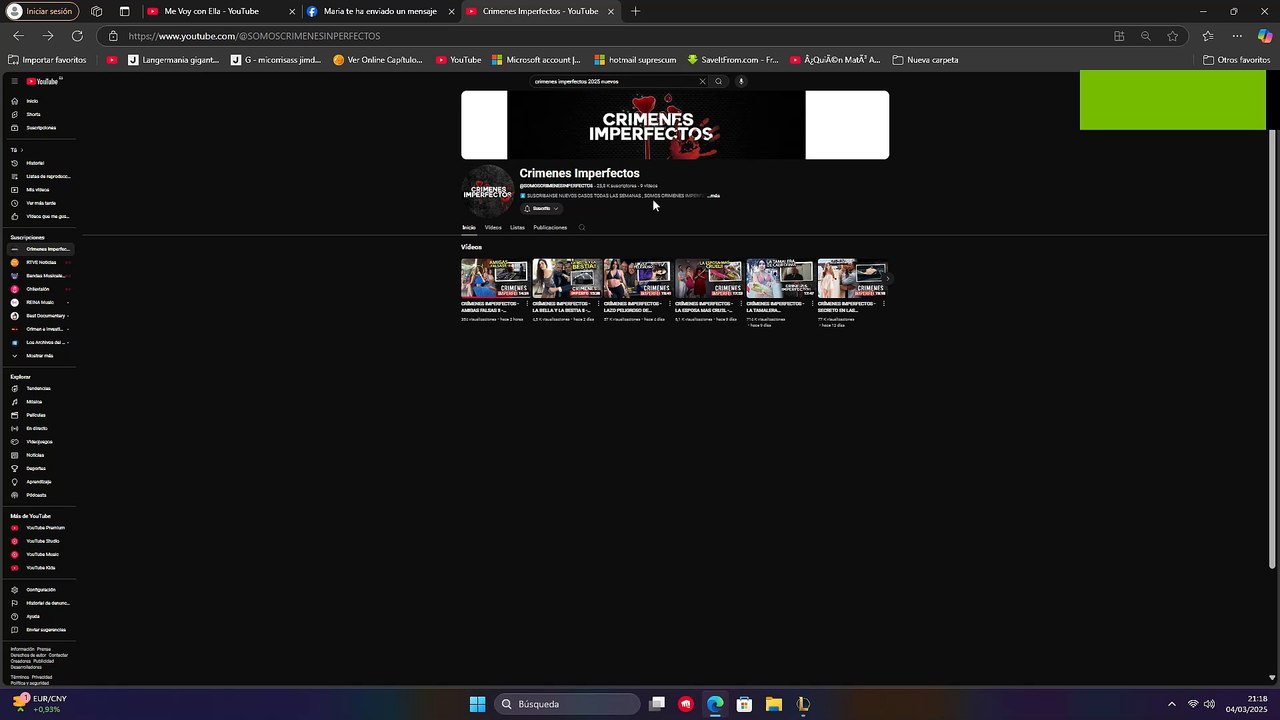The image size is (1280, 720).
Task: Open File Explorer from the taskbar
Action: (x=773, y=704)
